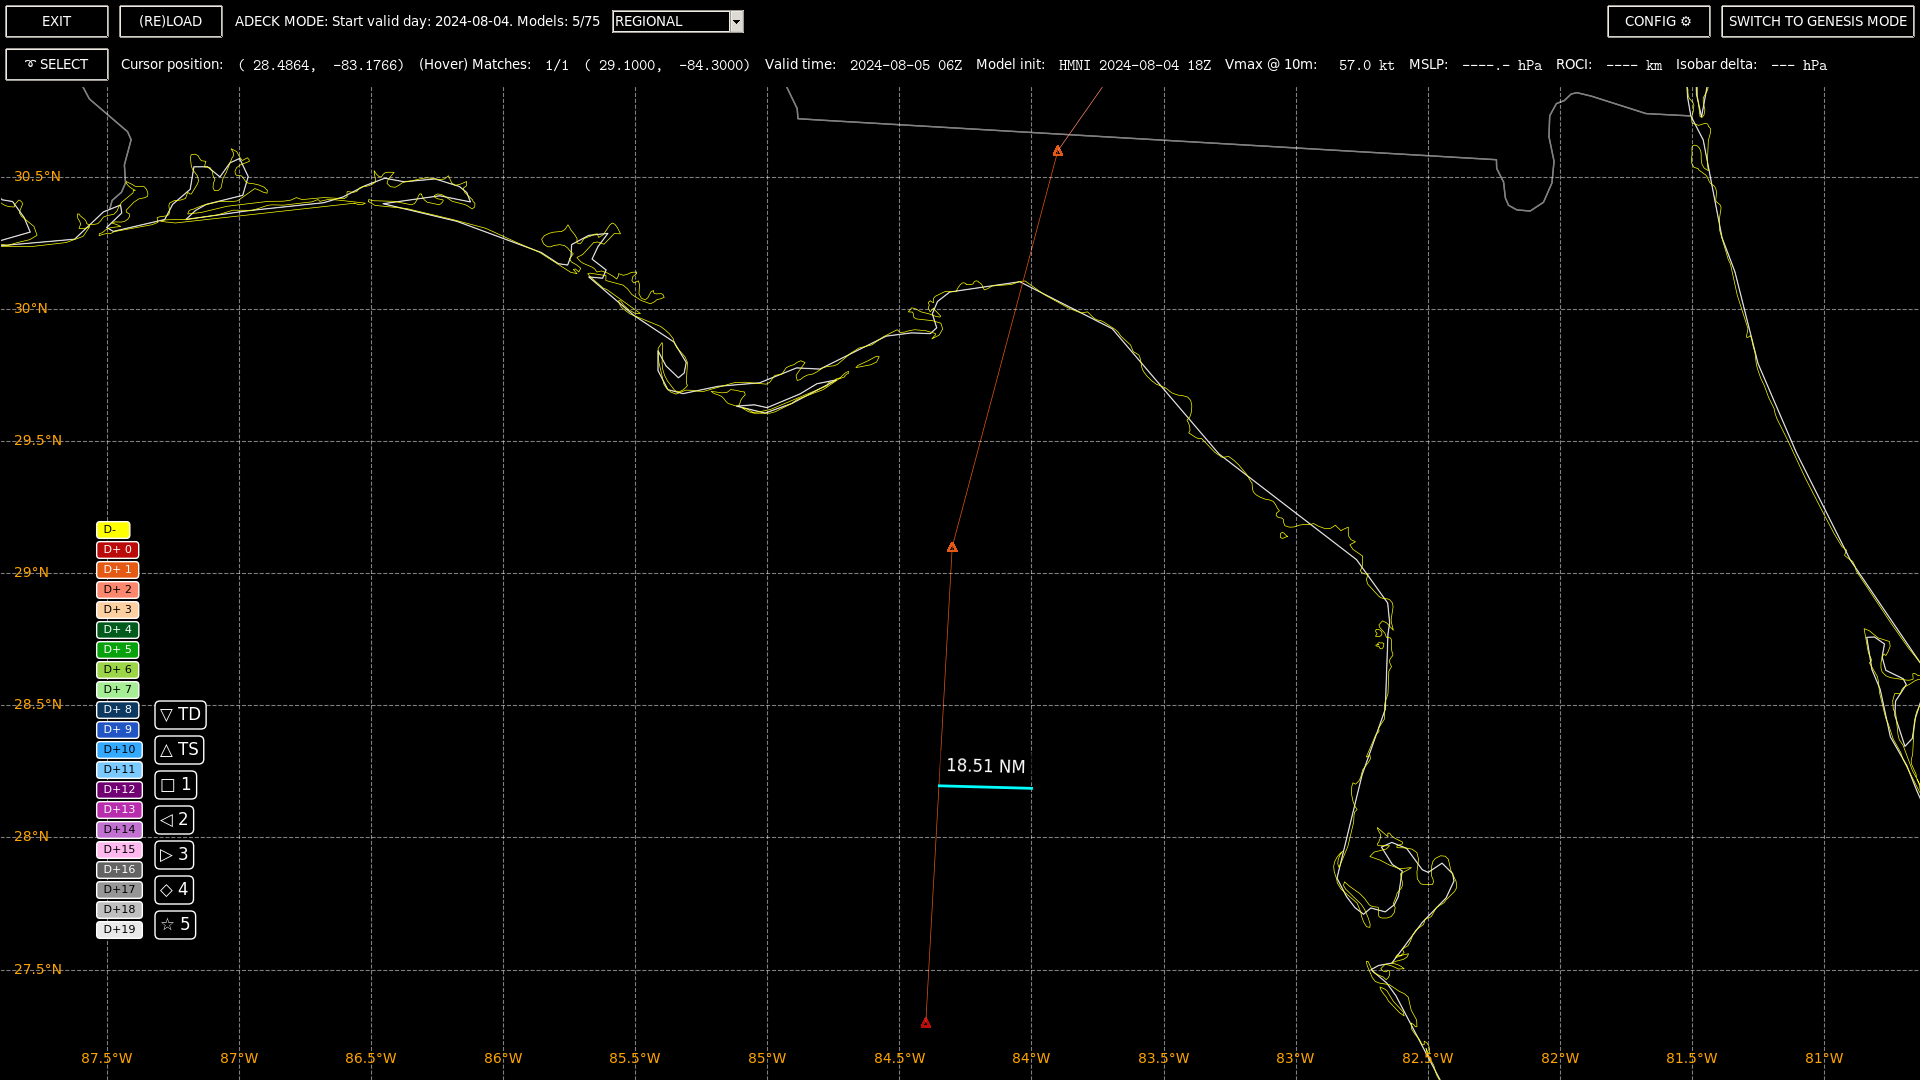Toggle the D+ 3 legend swatch
1920x1080 pixels.
point(118,610)
